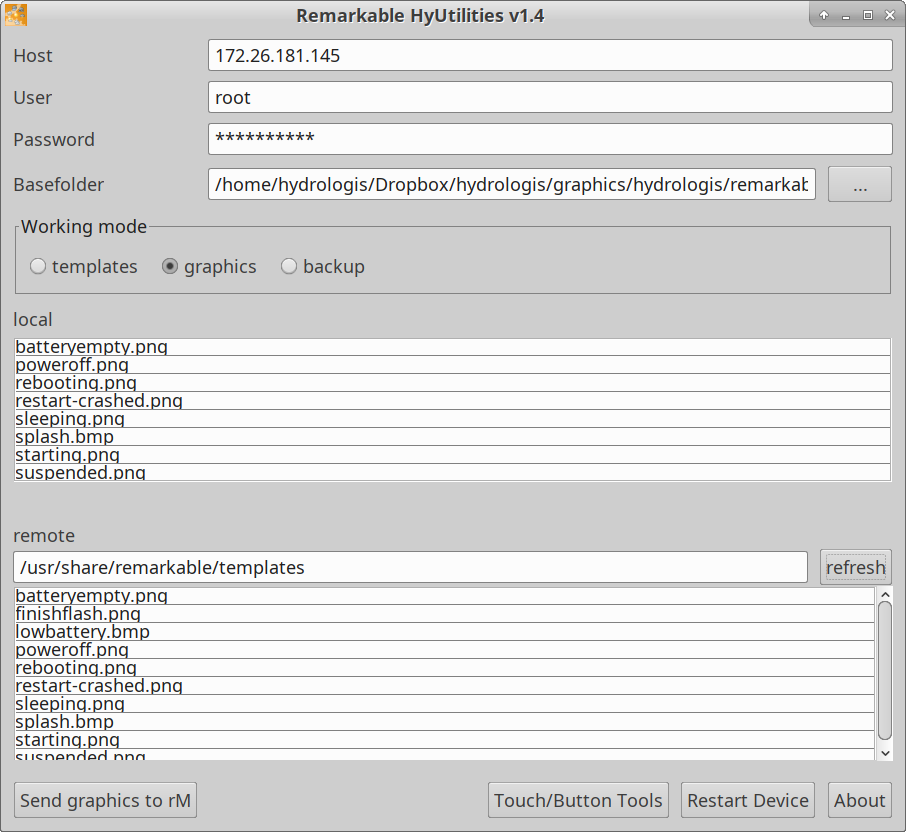
Task: Select sleeping.png in local list
Action: (452, 418)
